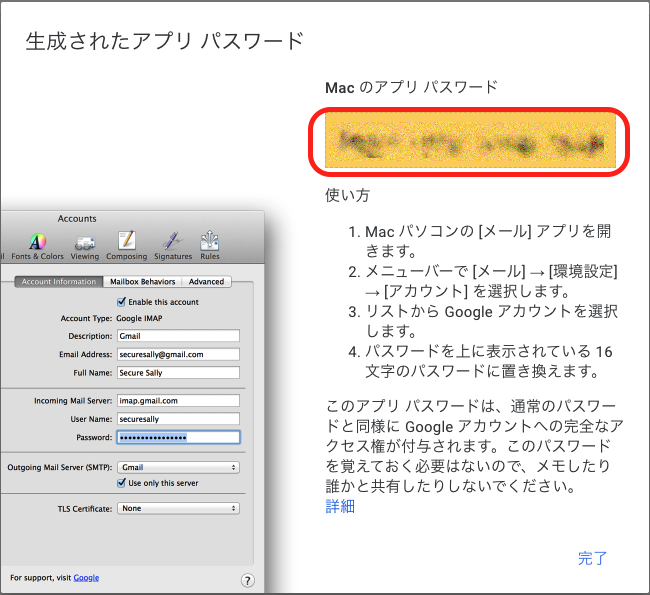This screenshot has height=595, width=650.
Task: Click the Full Name input field
Action: point(178,373)
